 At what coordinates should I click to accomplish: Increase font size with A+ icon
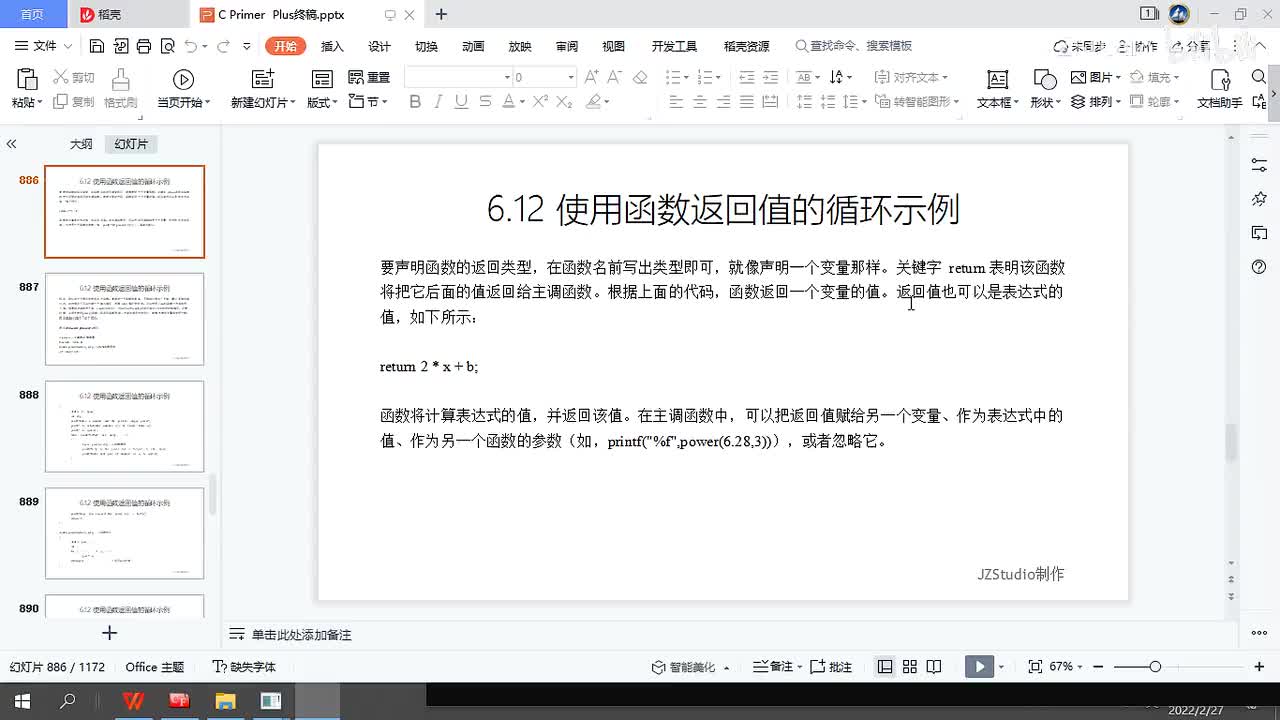pyautogui.click(x=592, y=77)
